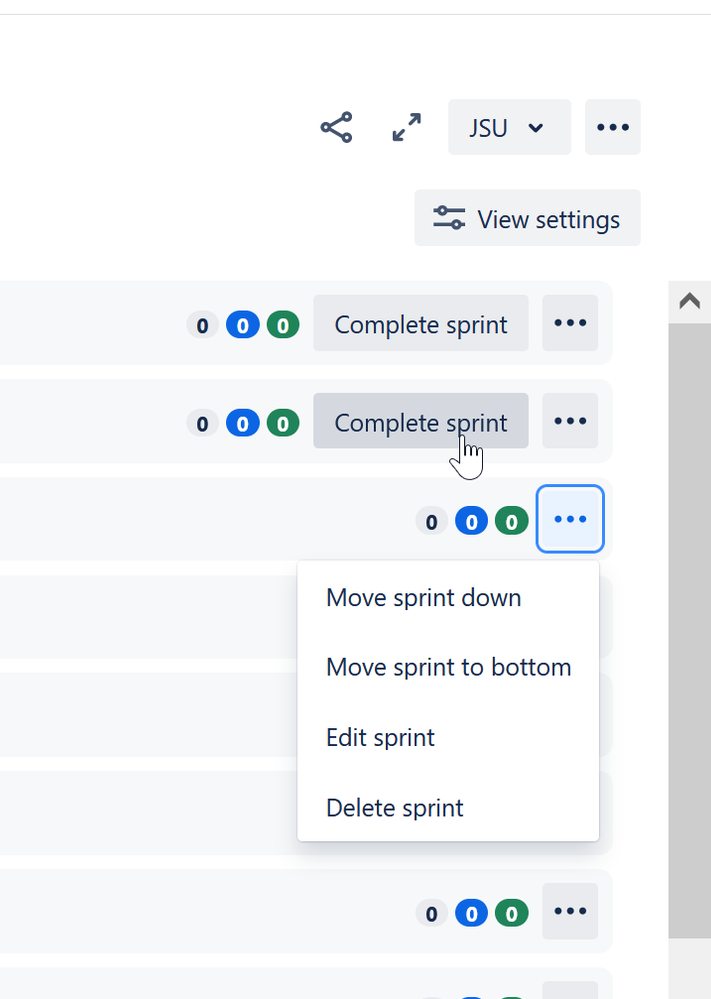Screen dimensions: 711x999
Task: Click the gray to-do count badge in third sprint
Action: point(432,522)
